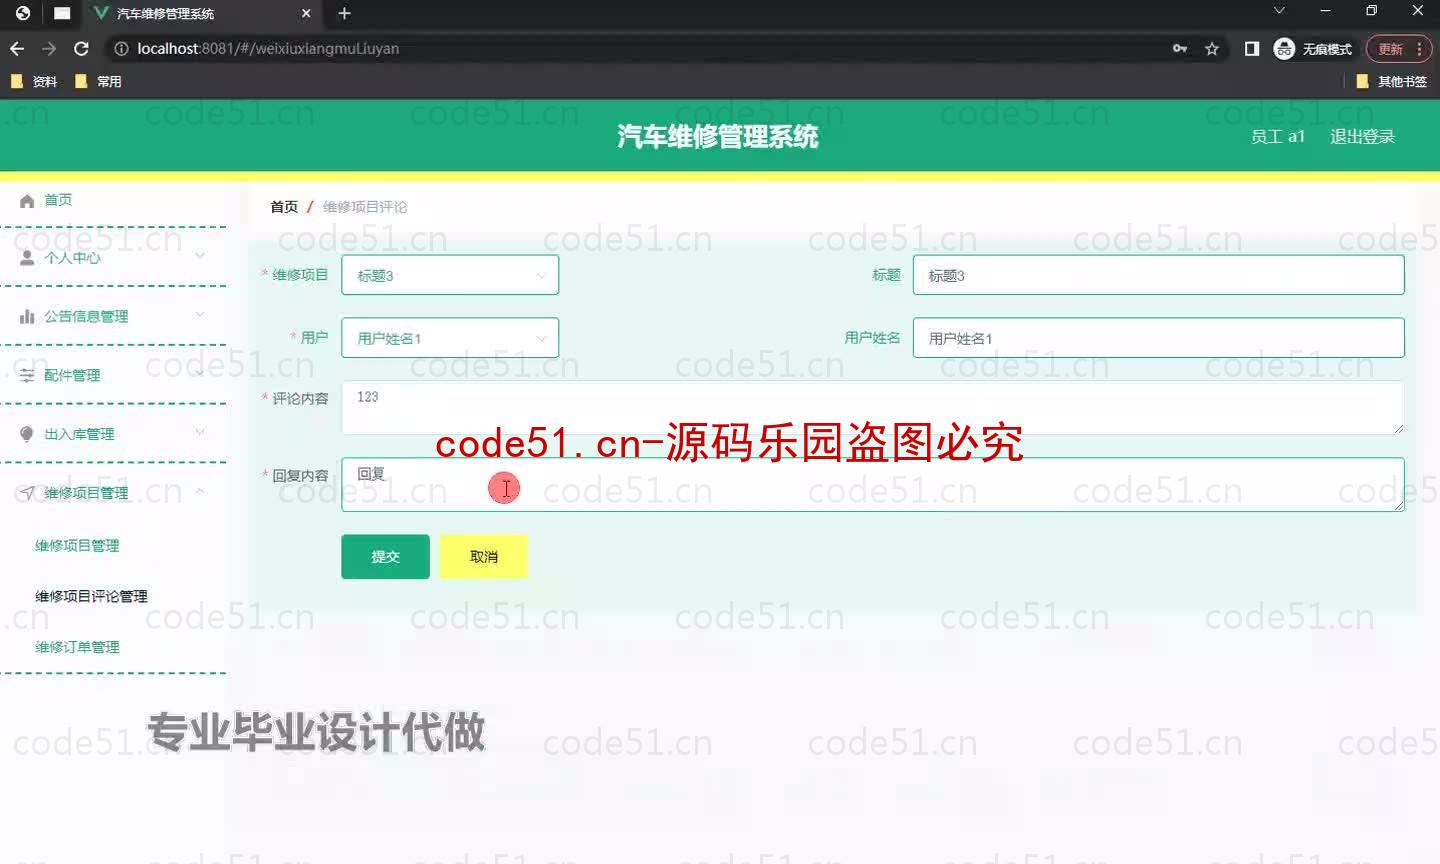Screen dimensions: 1440x864
Task: Click the 维修项目评论 breadcrumb text
Action: click(365, 207)
